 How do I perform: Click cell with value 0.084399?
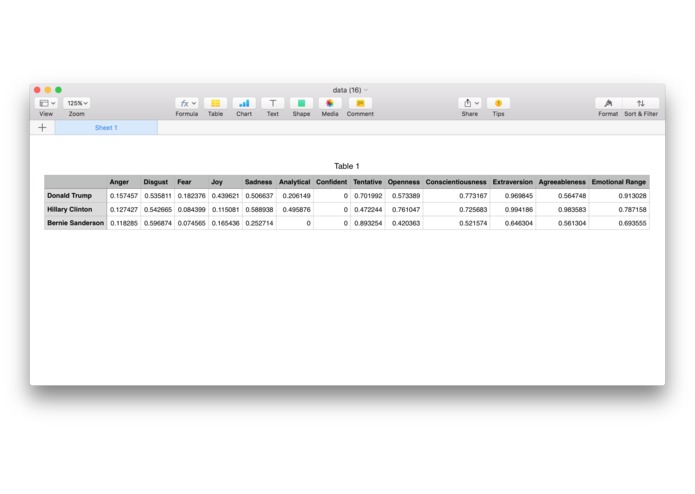tap(191, 210)
